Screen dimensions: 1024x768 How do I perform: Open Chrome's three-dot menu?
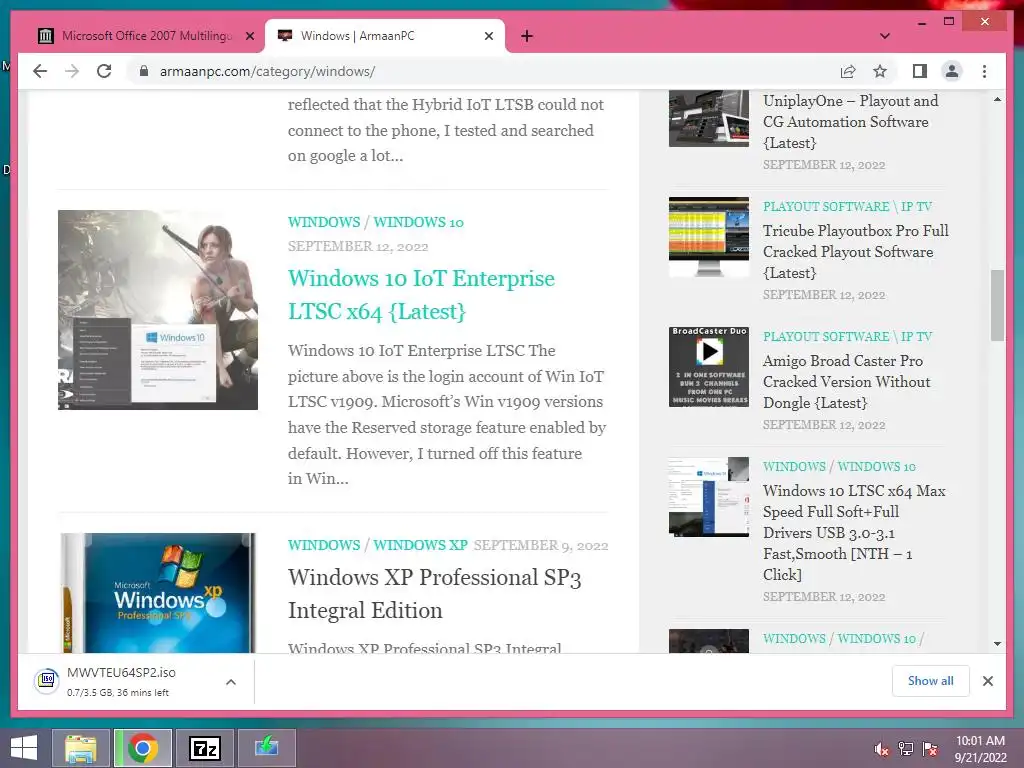click(x=984, y=71)
